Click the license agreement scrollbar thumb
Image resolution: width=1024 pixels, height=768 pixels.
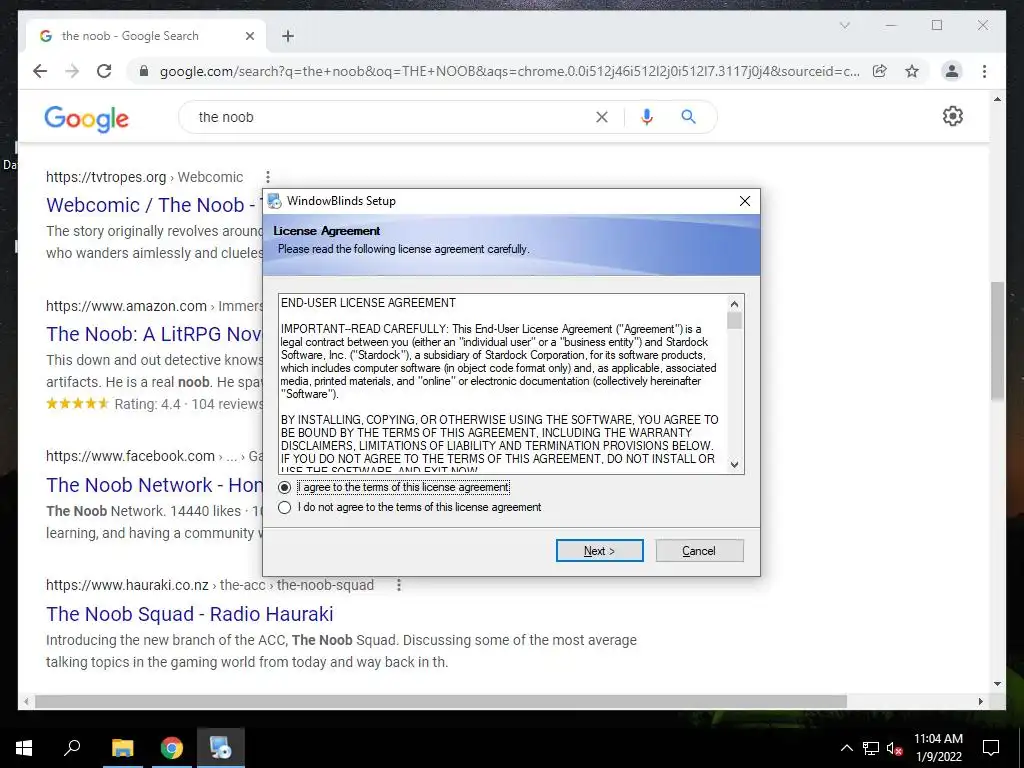pos(735,321)
